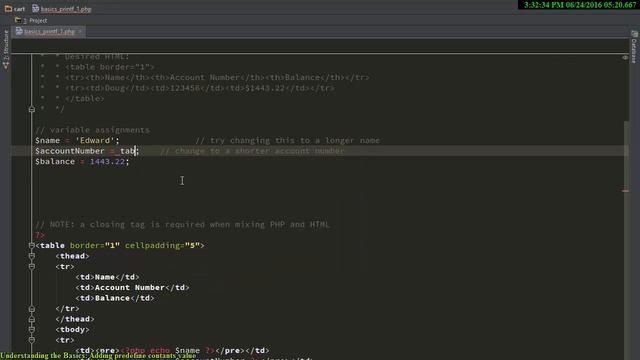Click the Database icon on right strip

634,34
